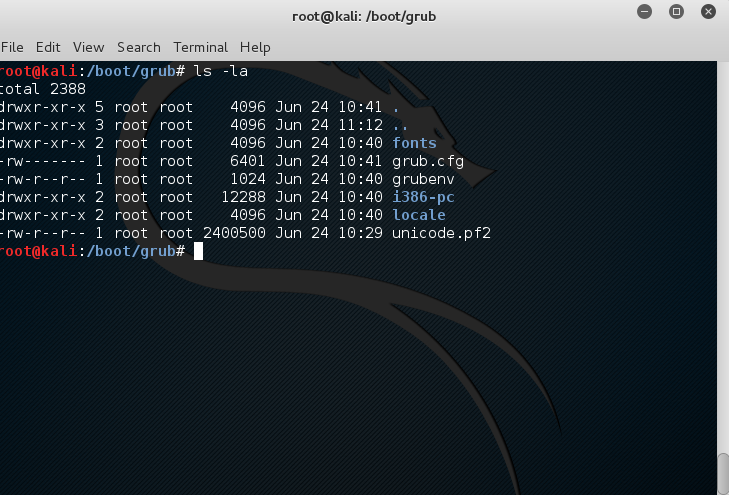
Task: Click the fonts directory name
Action: (414, 143)
